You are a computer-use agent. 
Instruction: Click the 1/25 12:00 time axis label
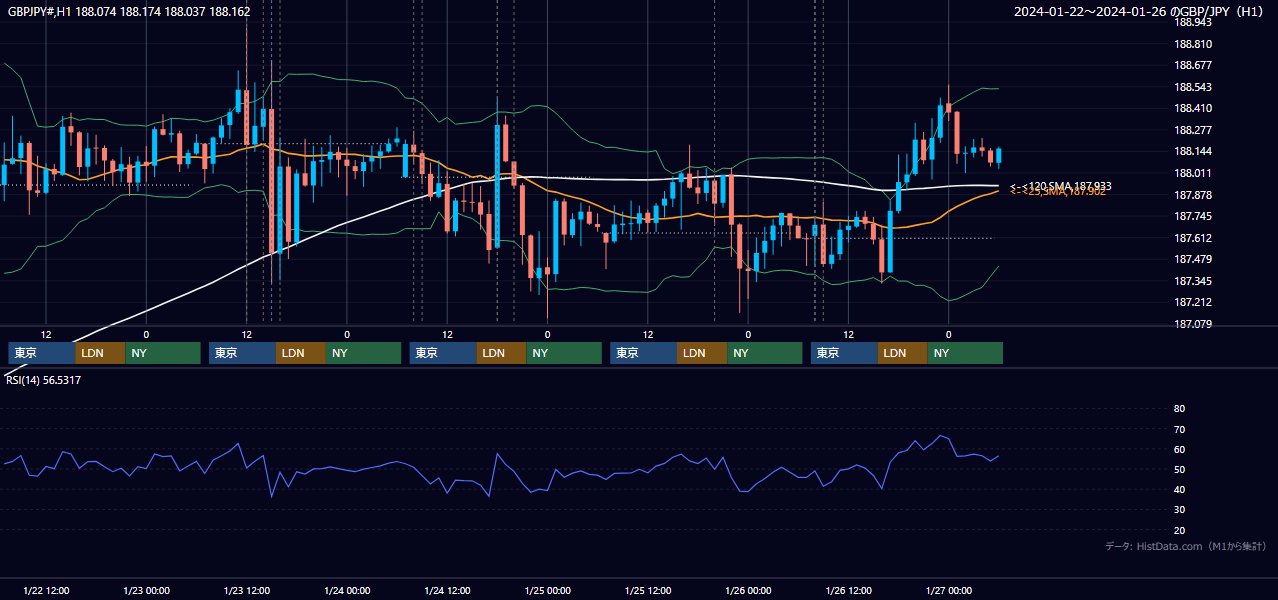[x=648, y=591]
